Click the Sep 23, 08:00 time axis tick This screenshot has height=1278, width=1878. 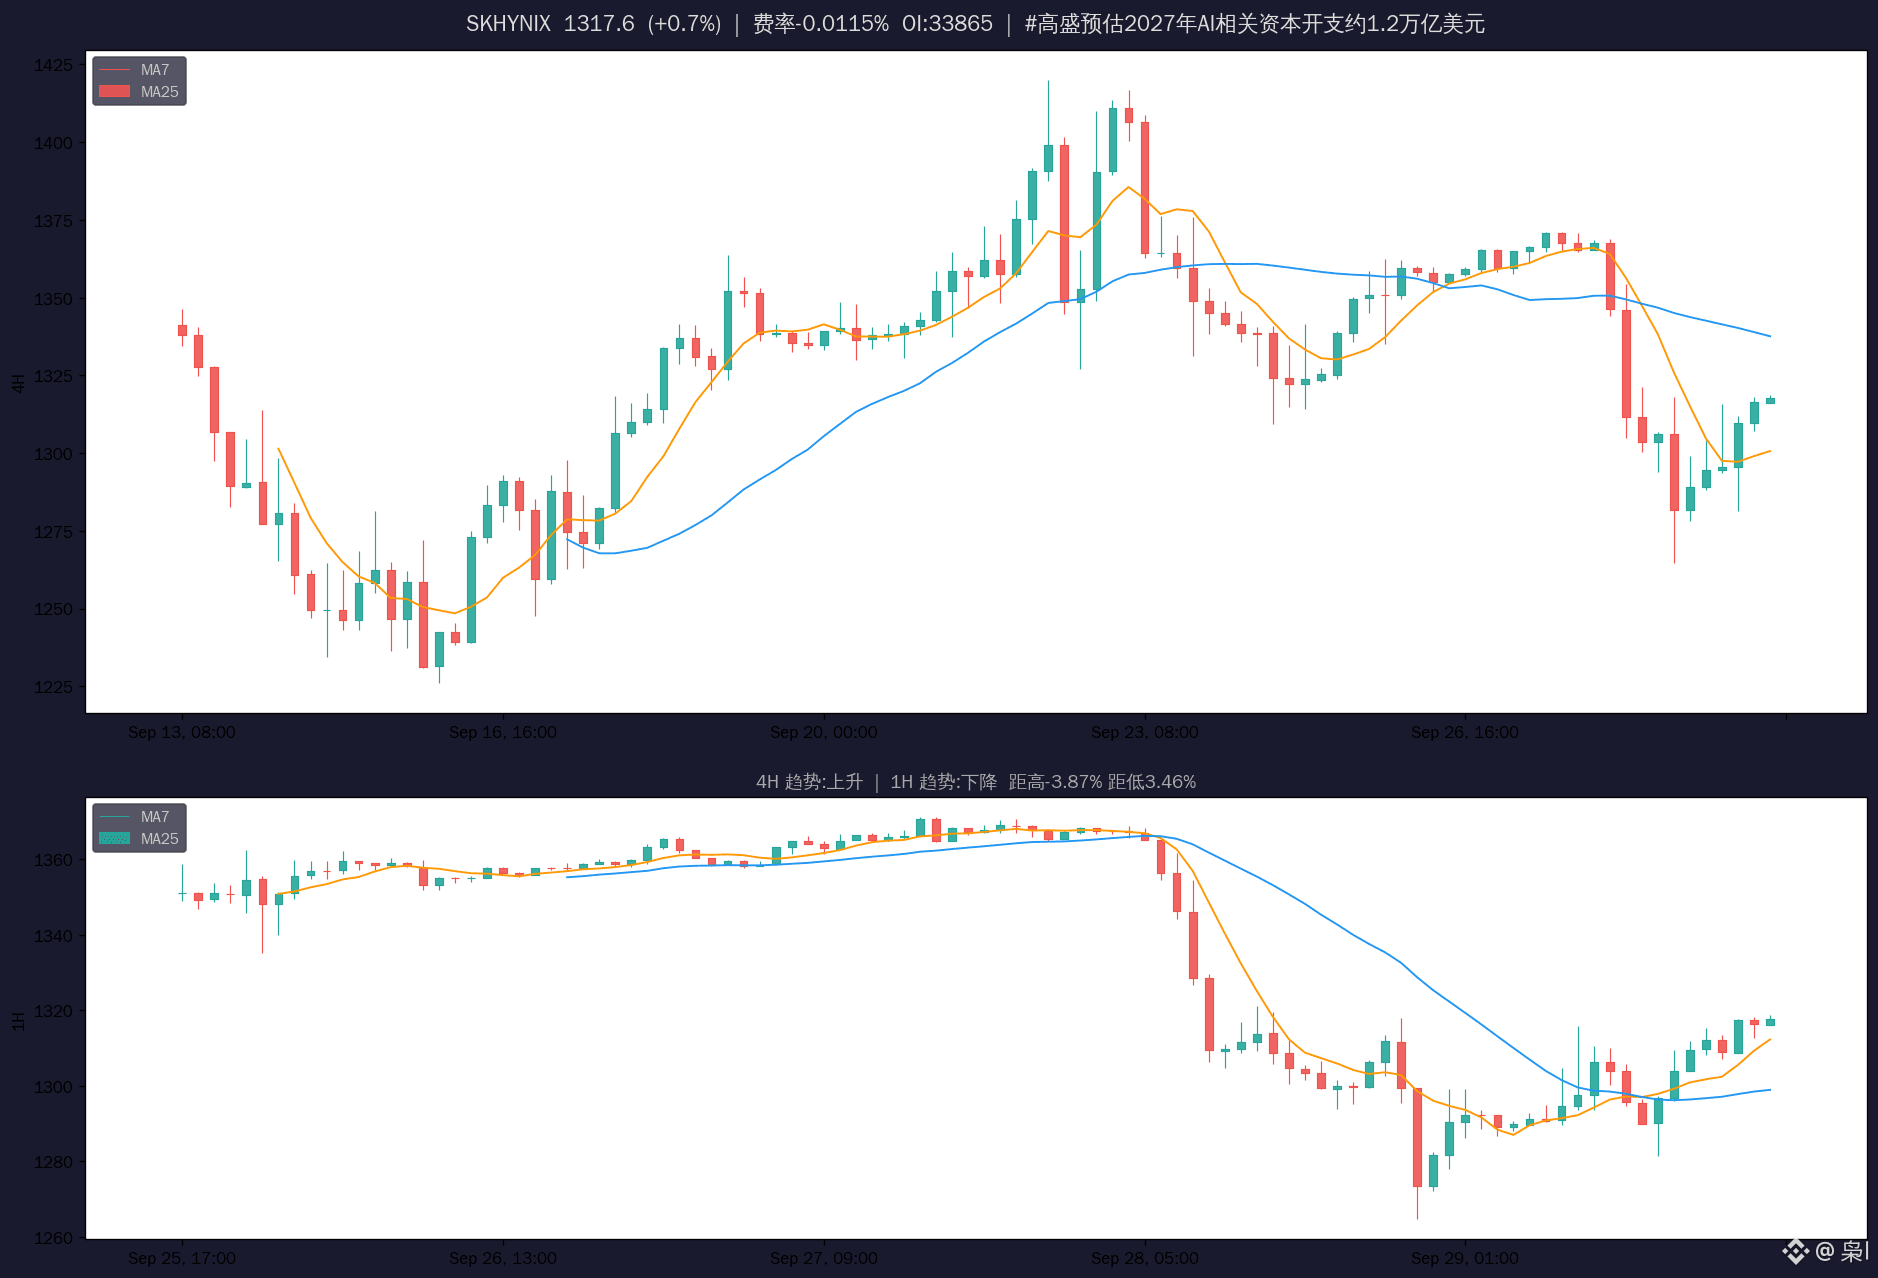point(1145,733)
